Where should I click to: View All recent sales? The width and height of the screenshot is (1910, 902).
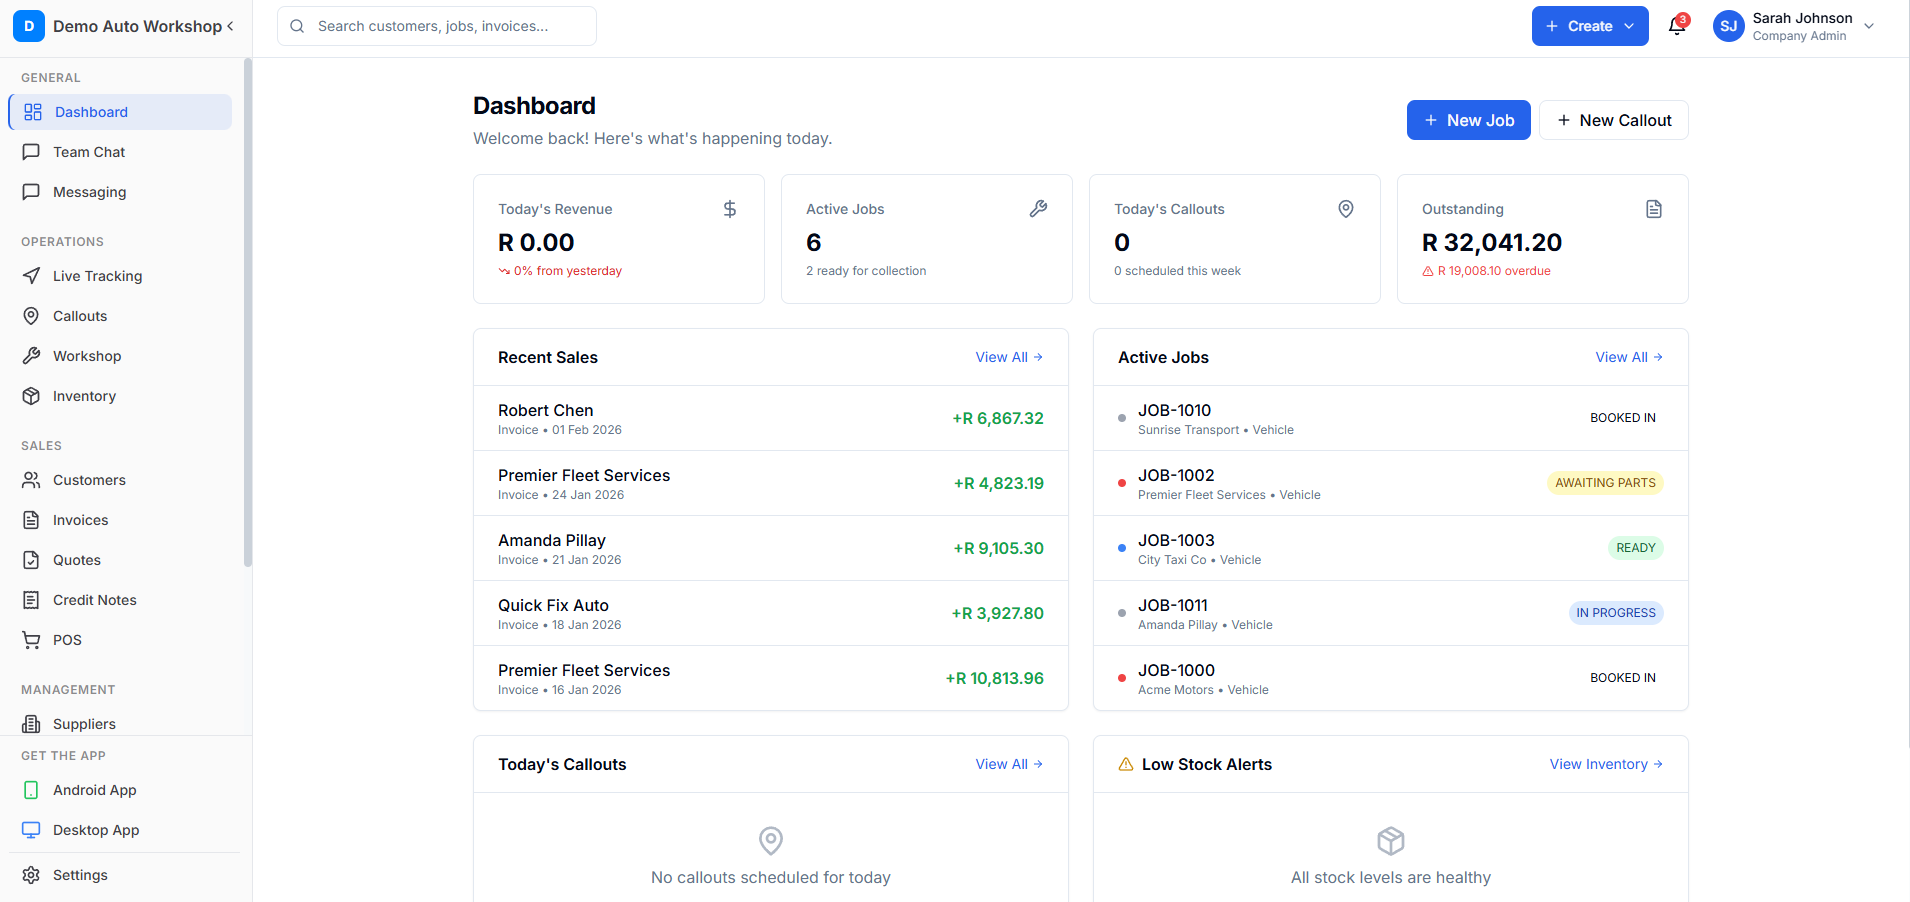point(1008,357)
